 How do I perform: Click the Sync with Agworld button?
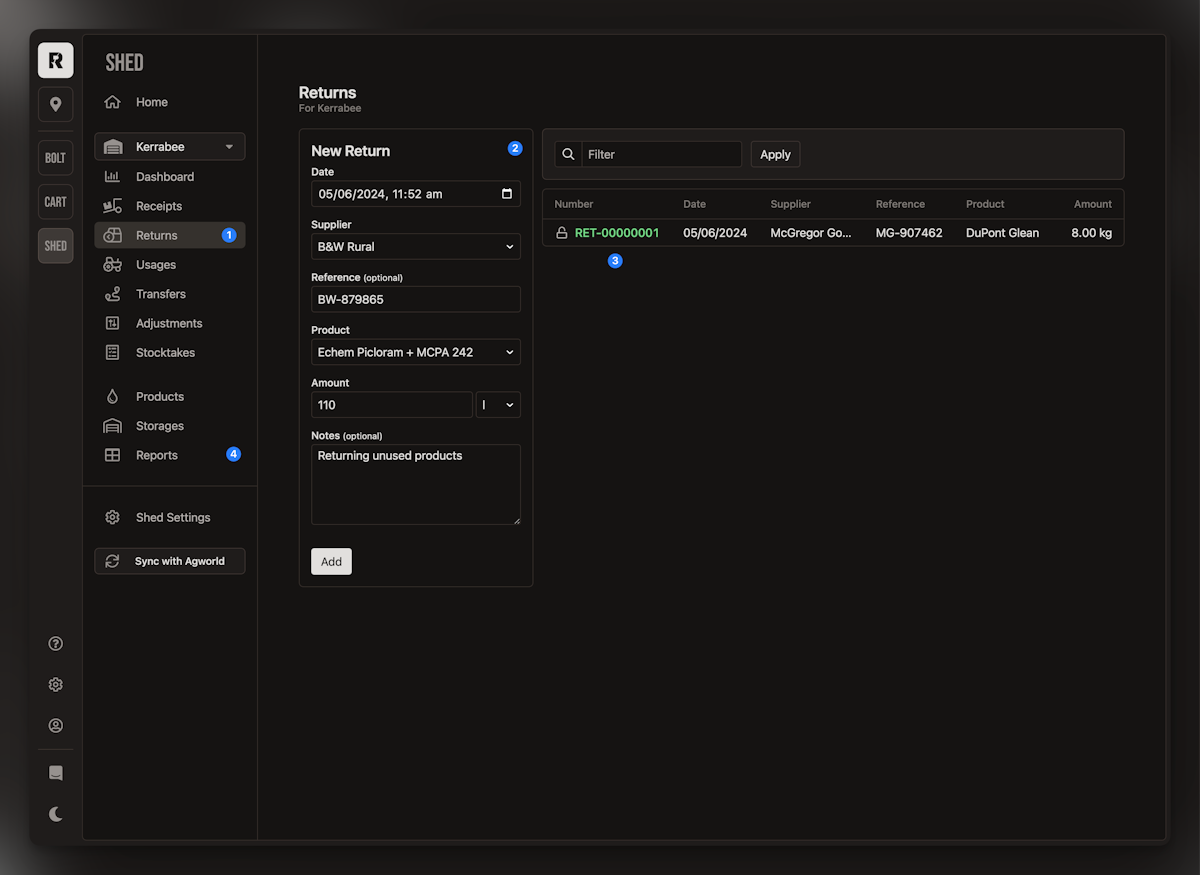coord(169,561)
